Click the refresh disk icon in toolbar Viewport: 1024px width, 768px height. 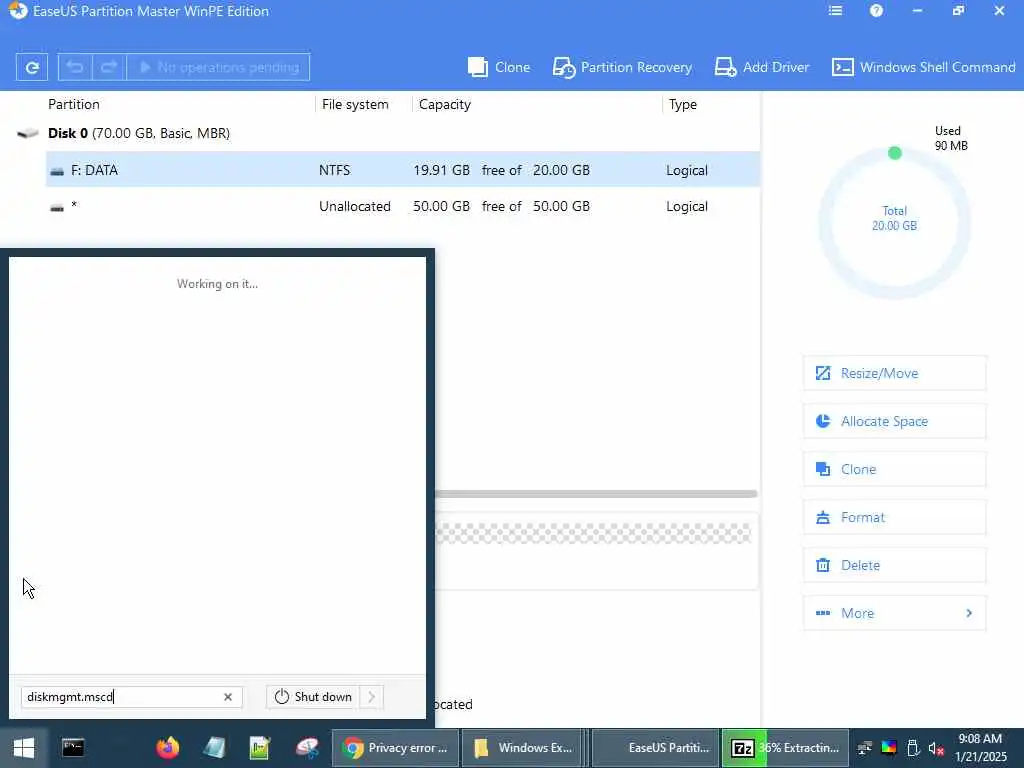pyautogui.click(x=31, y=67)
